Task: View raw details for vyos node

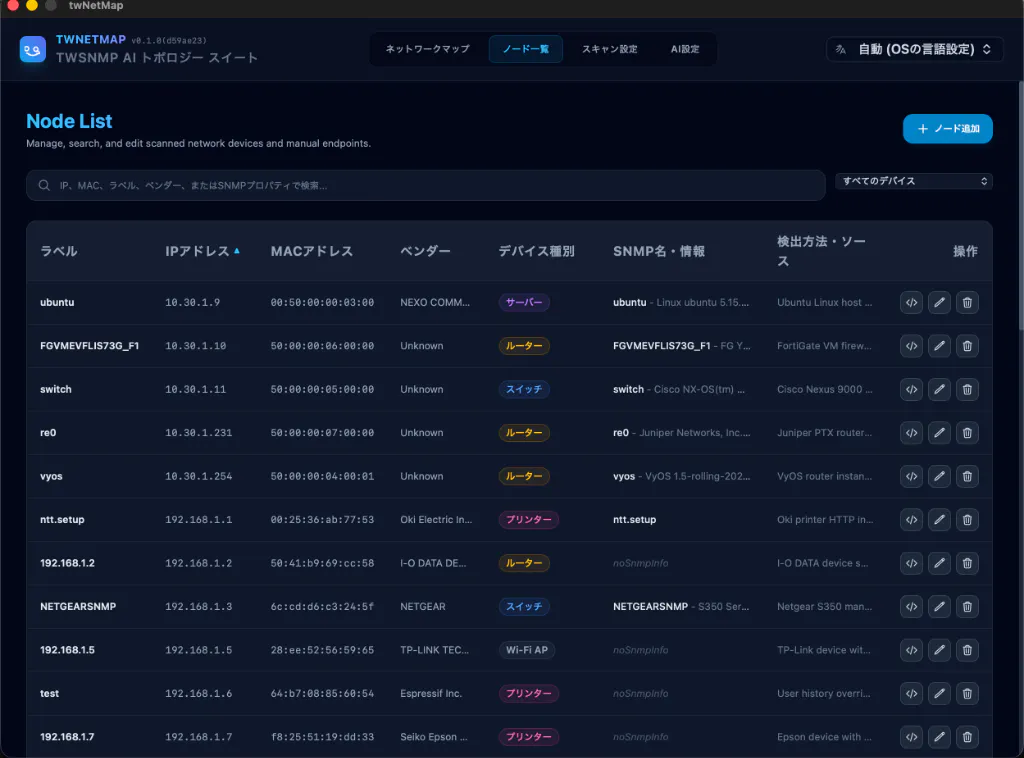Action: [x=911, y=476]
